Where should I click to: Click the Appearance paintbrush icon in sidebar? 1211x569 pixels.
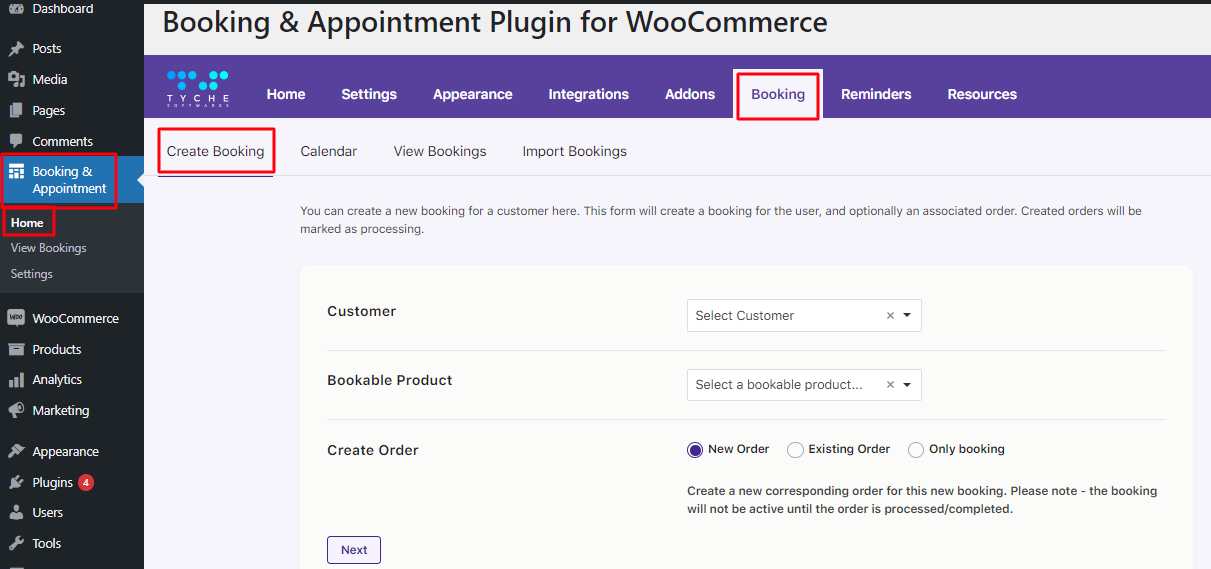coord(16,452)
